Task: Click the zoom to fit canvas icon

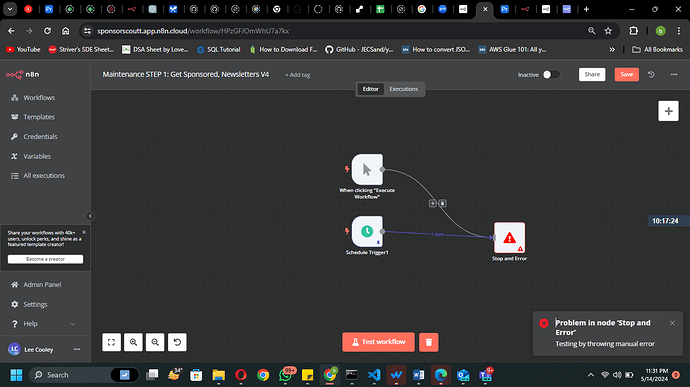Action: [x=111, y=342]
